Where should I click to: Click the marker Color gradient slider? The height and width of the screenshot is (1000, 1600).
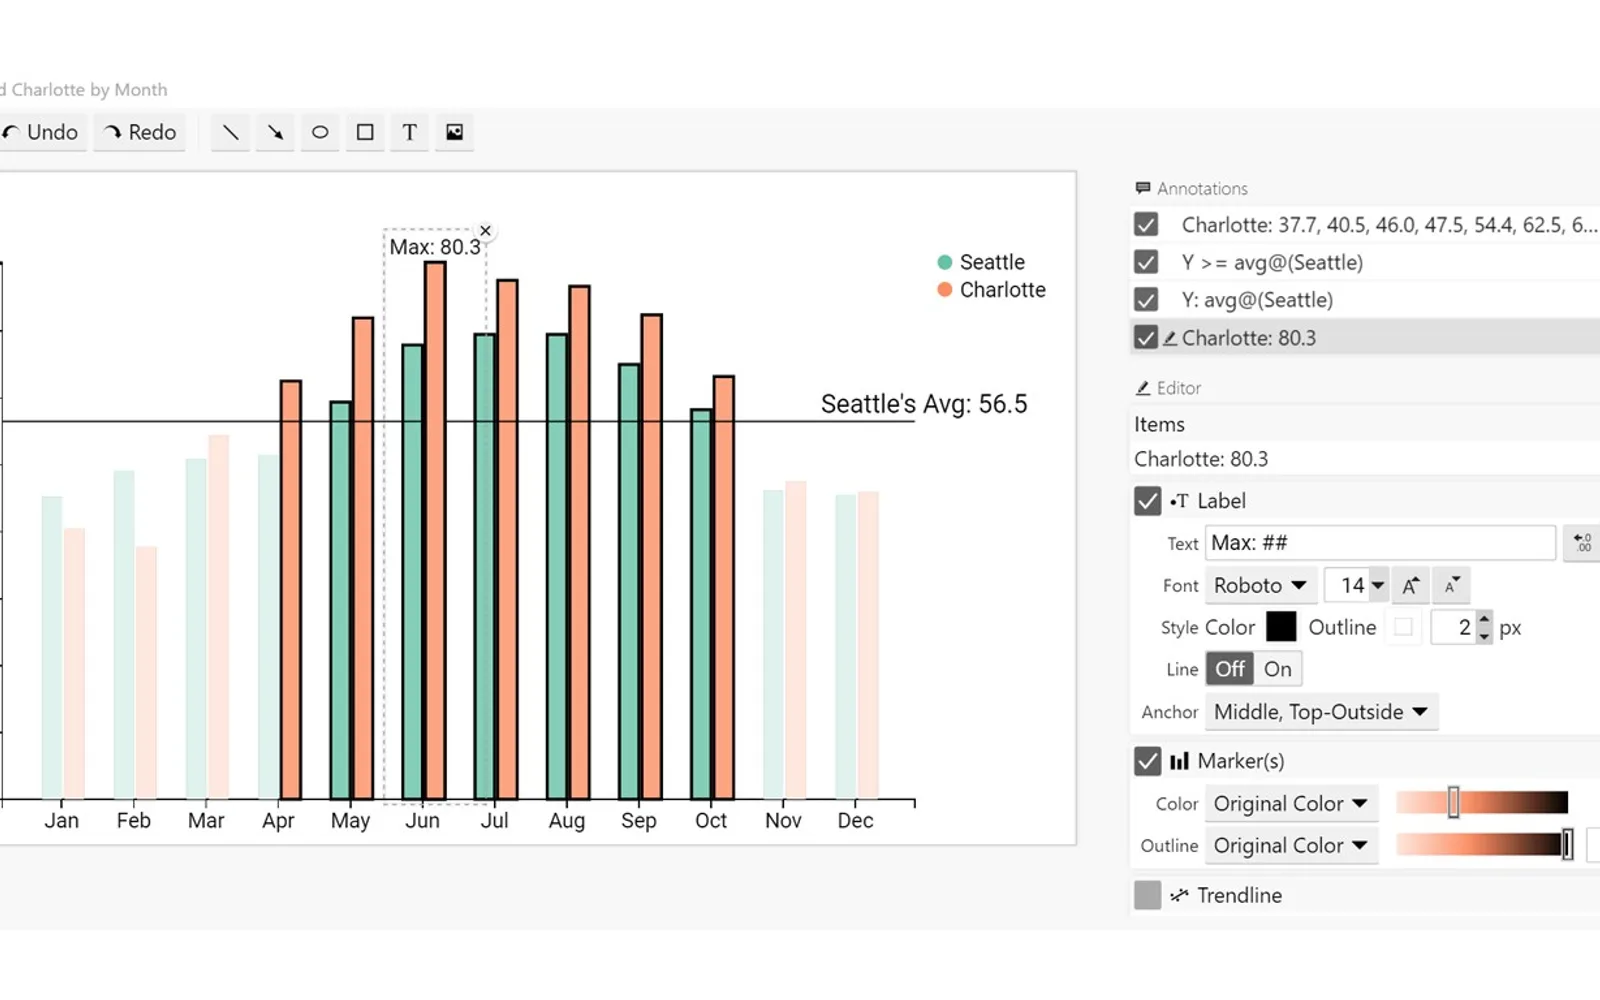[1481, 802]
